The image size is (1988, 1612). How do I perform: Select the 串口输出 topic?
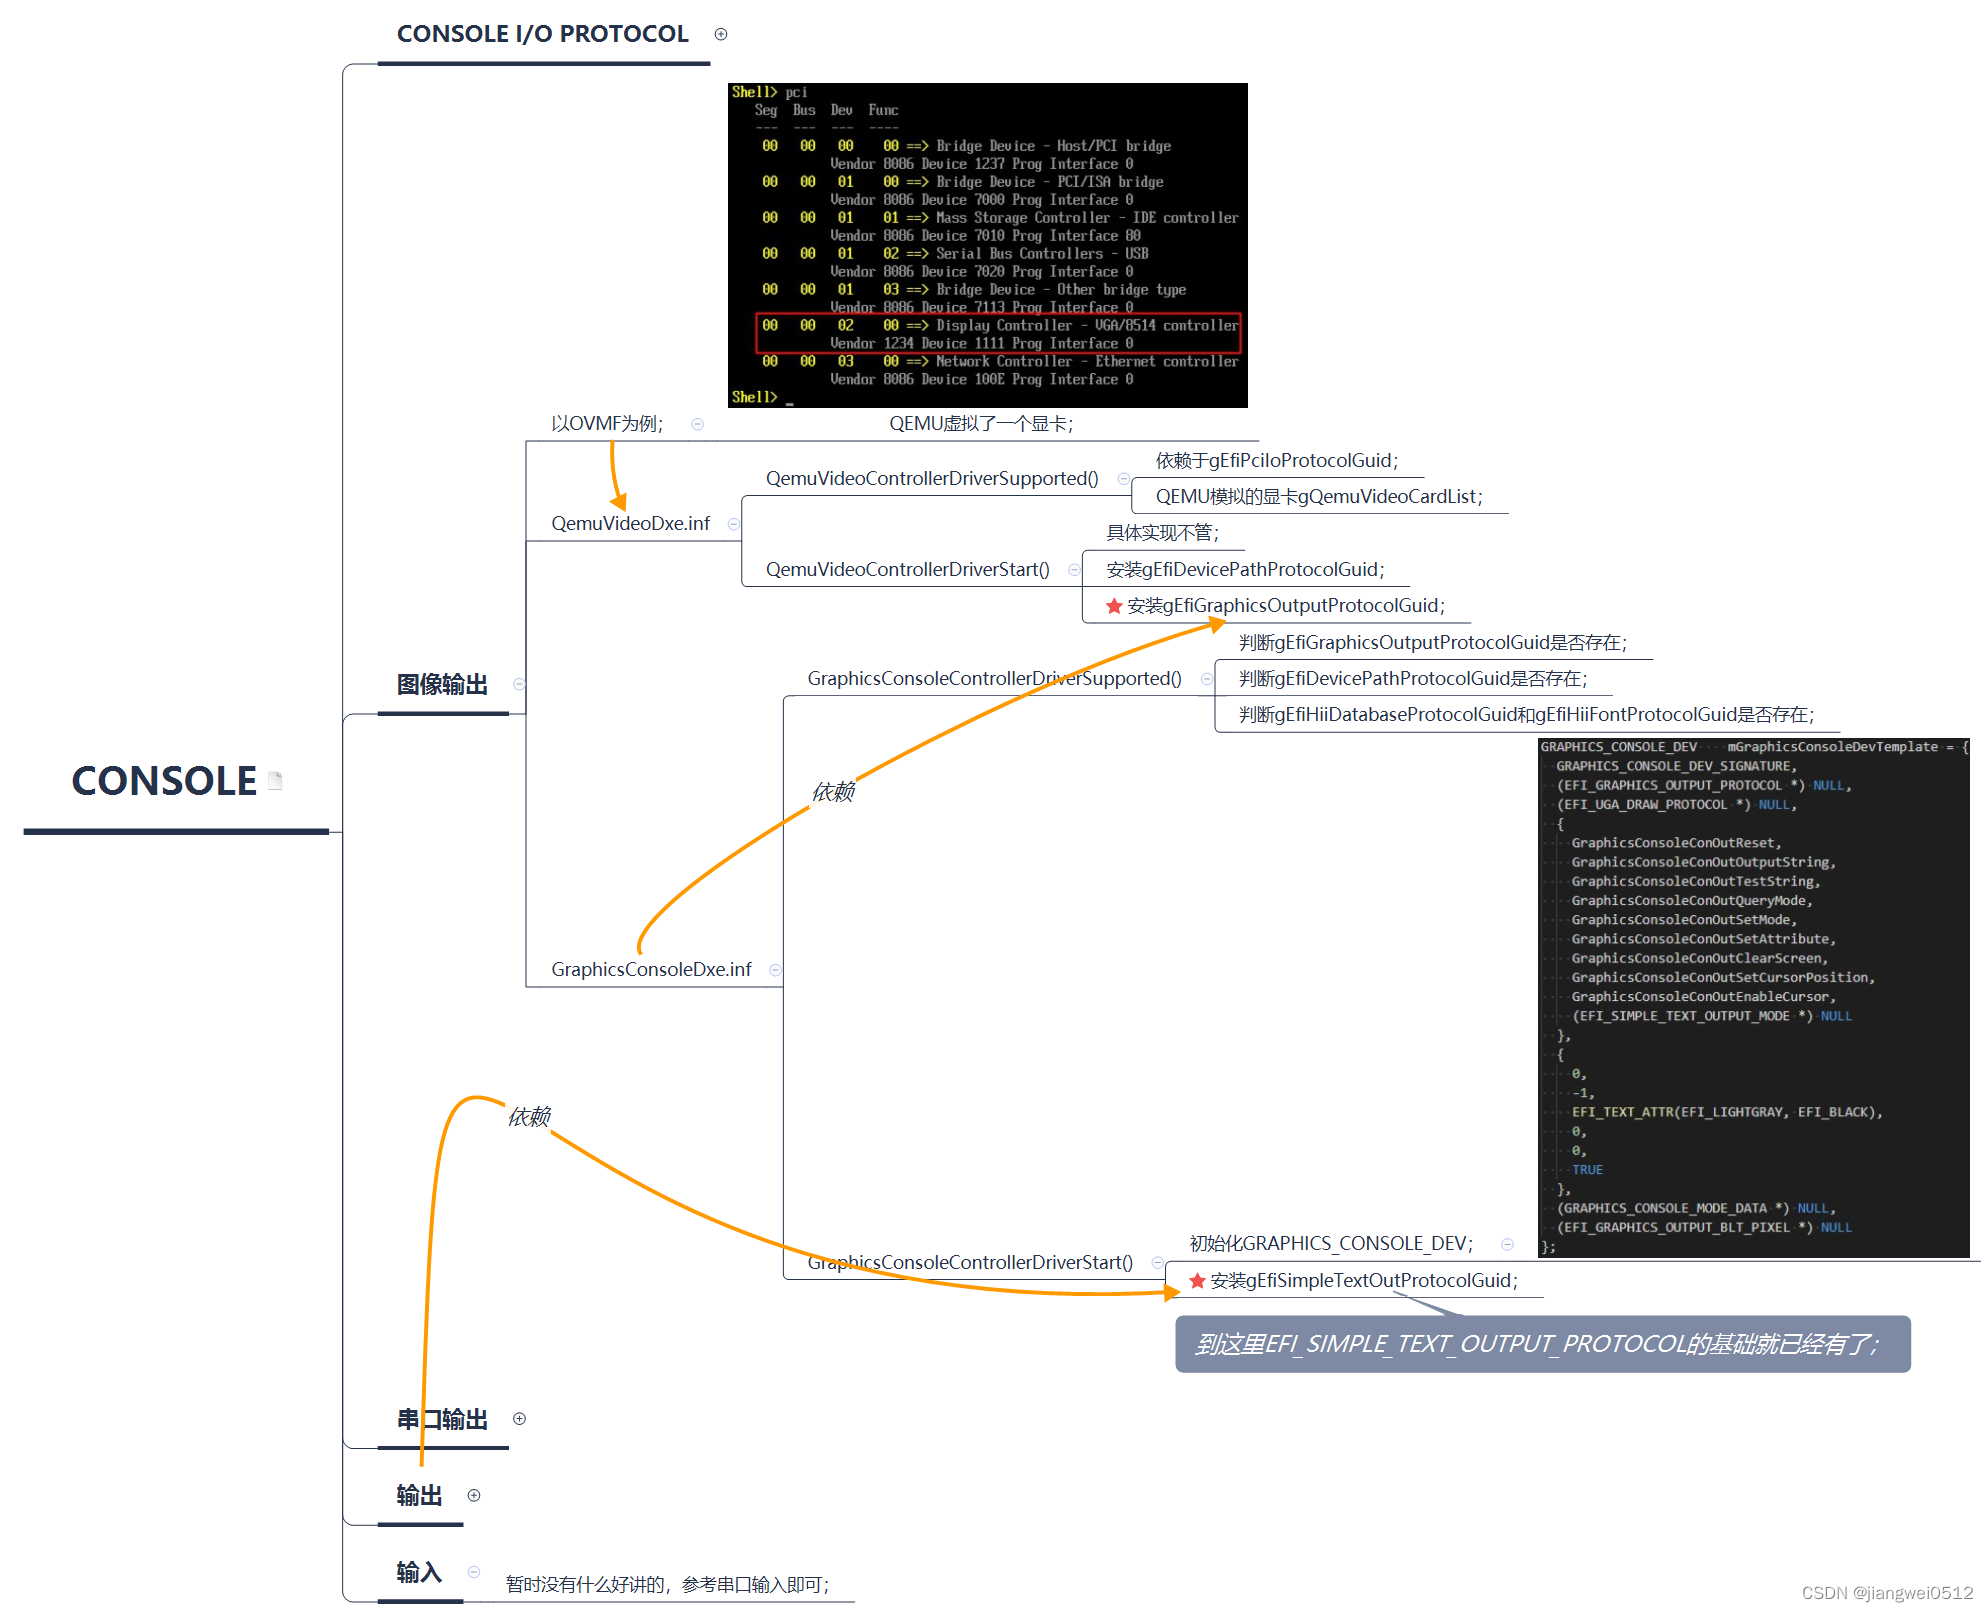click(442, 1420)
